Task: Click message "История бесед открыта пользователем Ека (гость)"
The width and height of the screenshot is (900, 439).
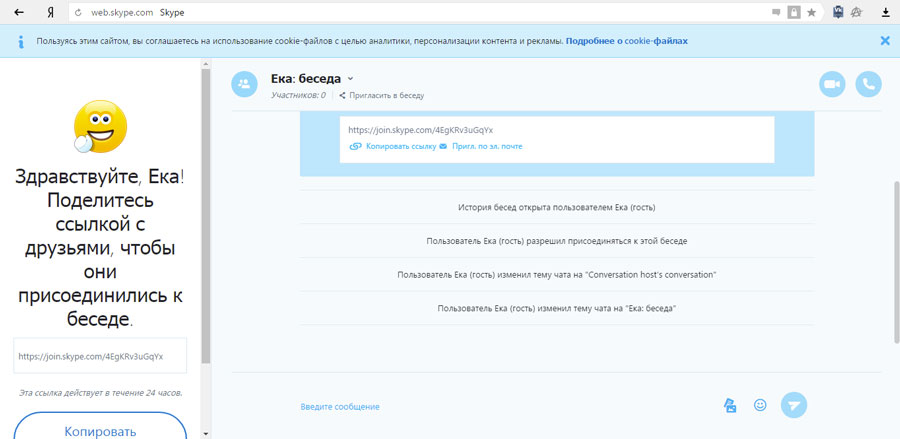Action: [x=557, y=208]
